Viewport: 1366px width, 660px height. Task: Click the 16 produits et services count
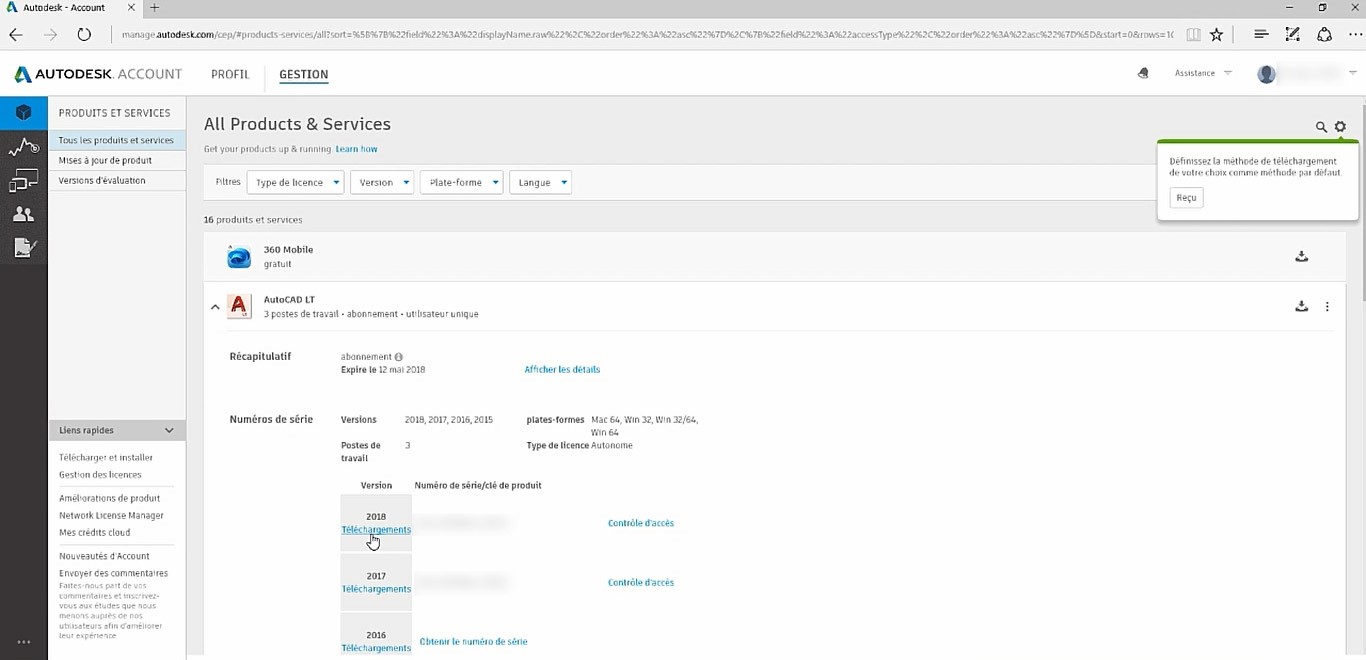[253, 219]
